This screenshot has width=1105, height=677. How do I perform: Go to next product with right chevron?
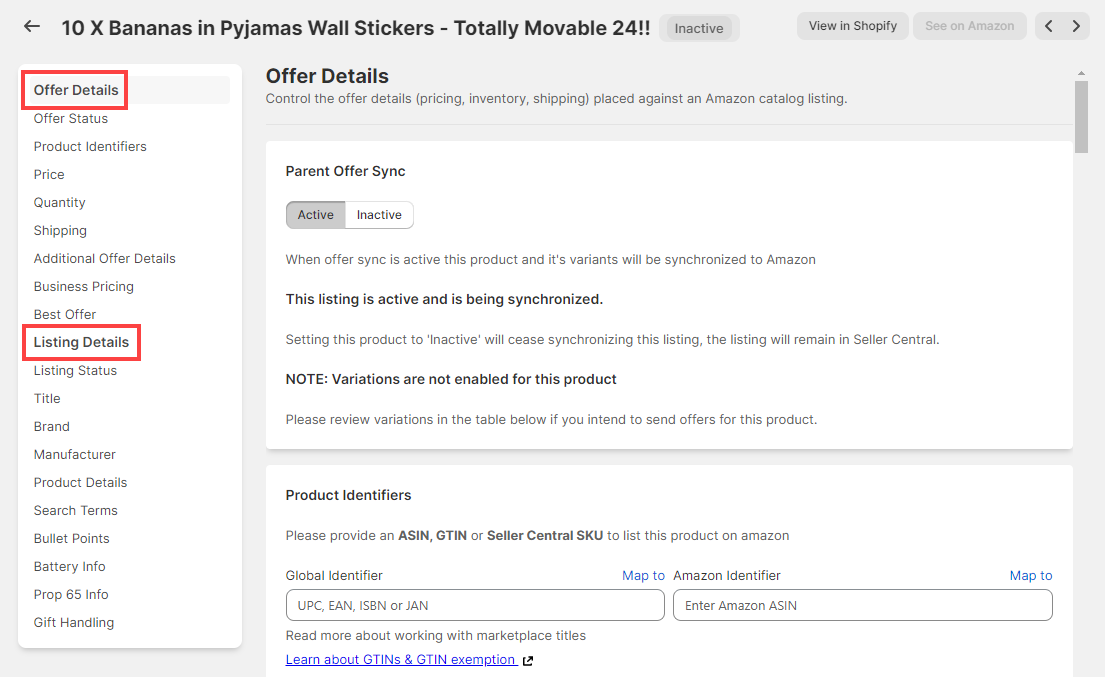pyautogui.click(x=1076, y=26)
